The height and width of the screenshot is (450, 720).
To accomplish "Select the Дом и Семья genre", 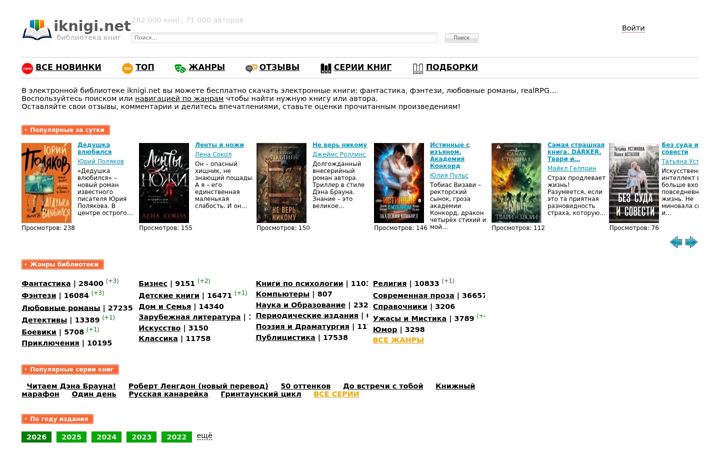I will pos(165,307).
